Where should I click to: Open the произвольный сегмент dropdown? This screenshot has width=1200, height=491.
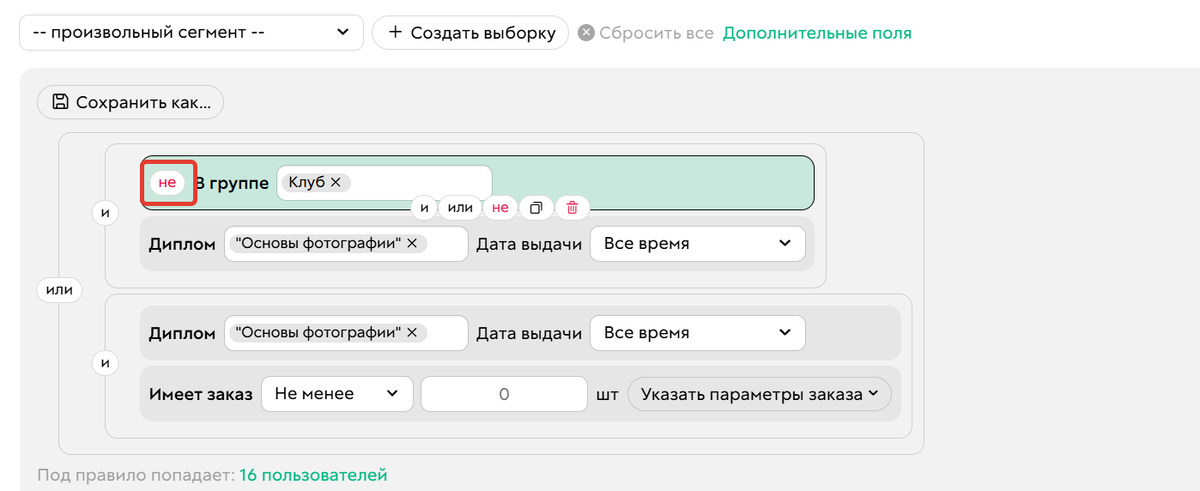point(191,33)
